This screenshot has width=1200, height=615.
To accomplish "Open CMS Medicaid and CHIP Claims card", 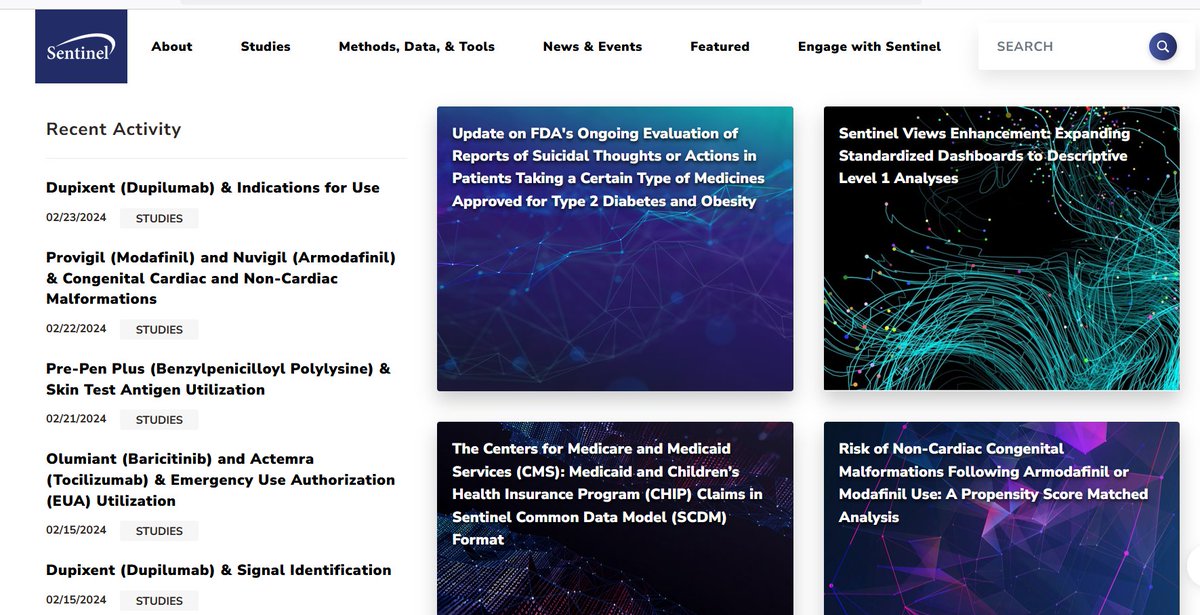I will click(615, 518).
